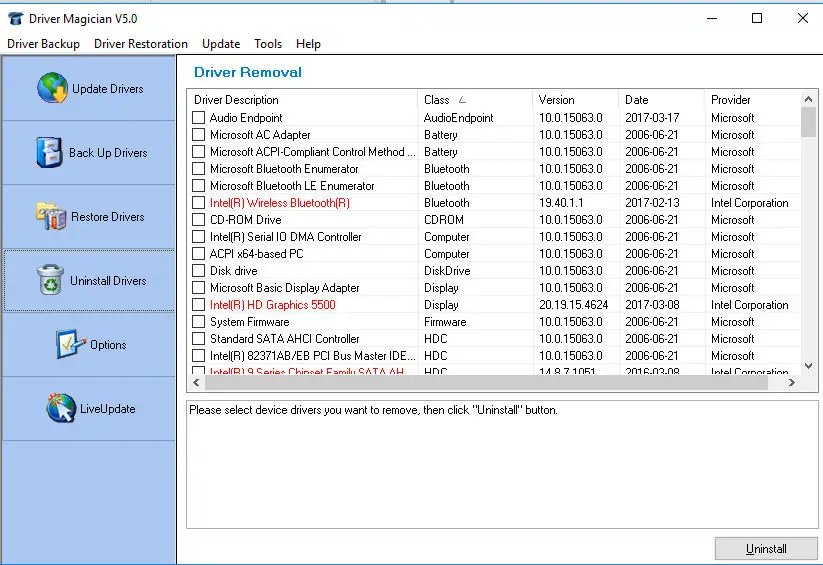Open the Update menu
The width and height of the screenshot is (823, 565).
tap(221, 44)
